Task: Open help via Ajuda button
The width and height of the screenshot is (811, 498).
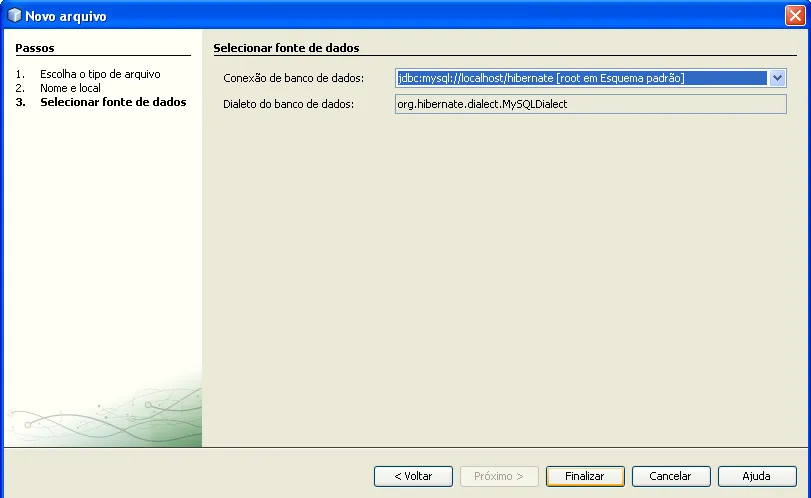Action: point(757,476)
